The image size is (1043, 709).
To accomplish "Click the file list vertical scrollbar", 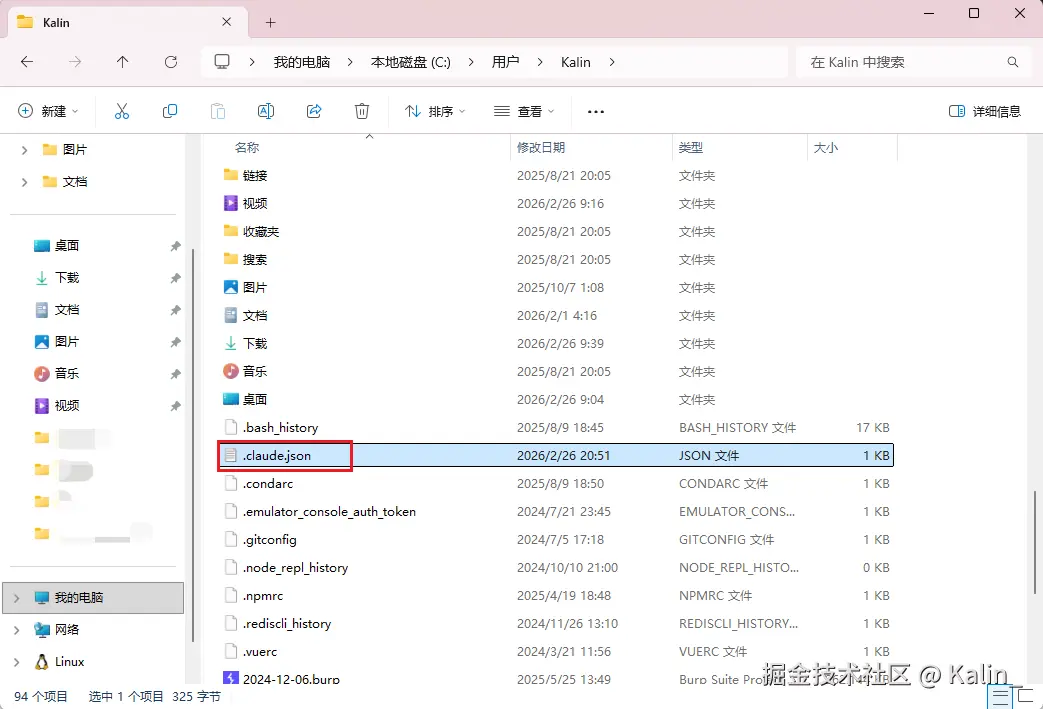I will pyautogui.click(x=1034, y=542).
